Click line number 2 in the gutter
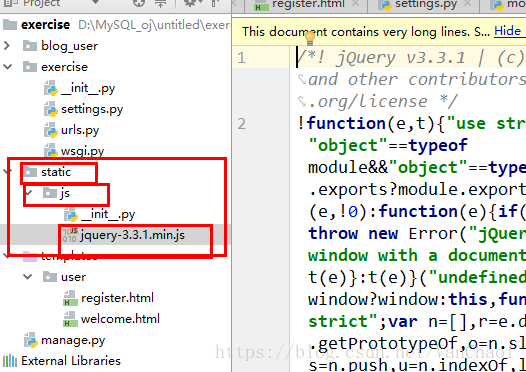 [x=241, y=124]
